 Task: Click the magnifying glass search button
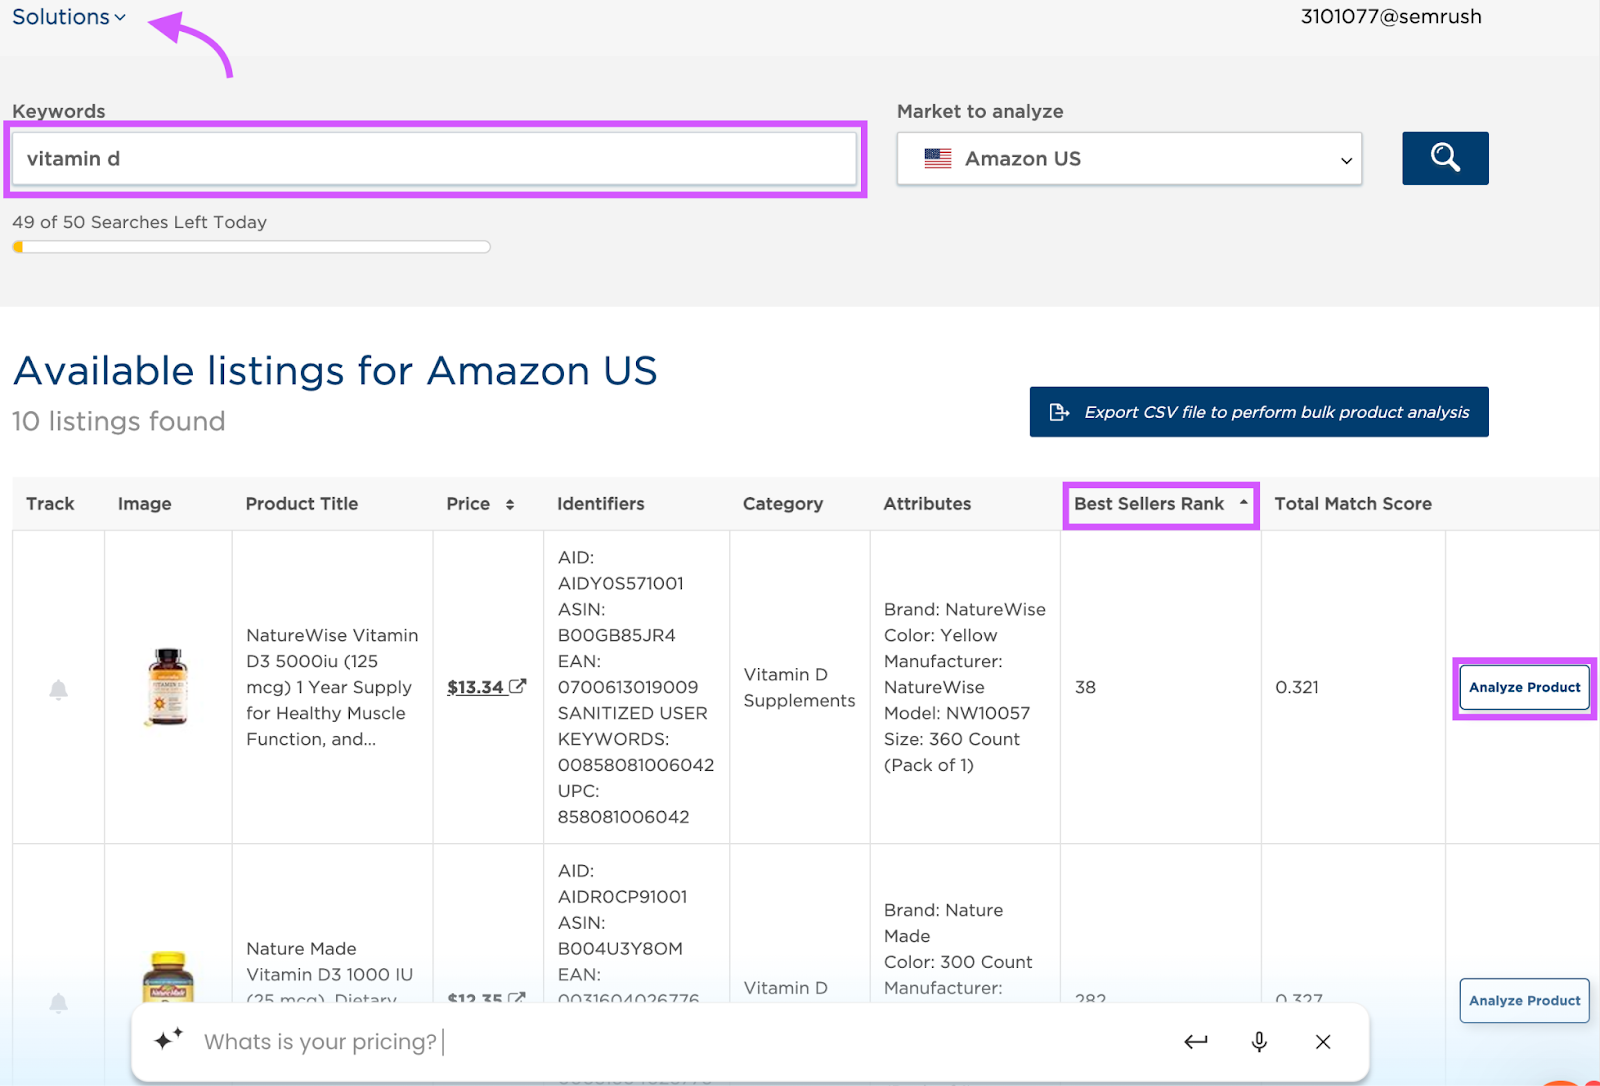point(1445,158)
